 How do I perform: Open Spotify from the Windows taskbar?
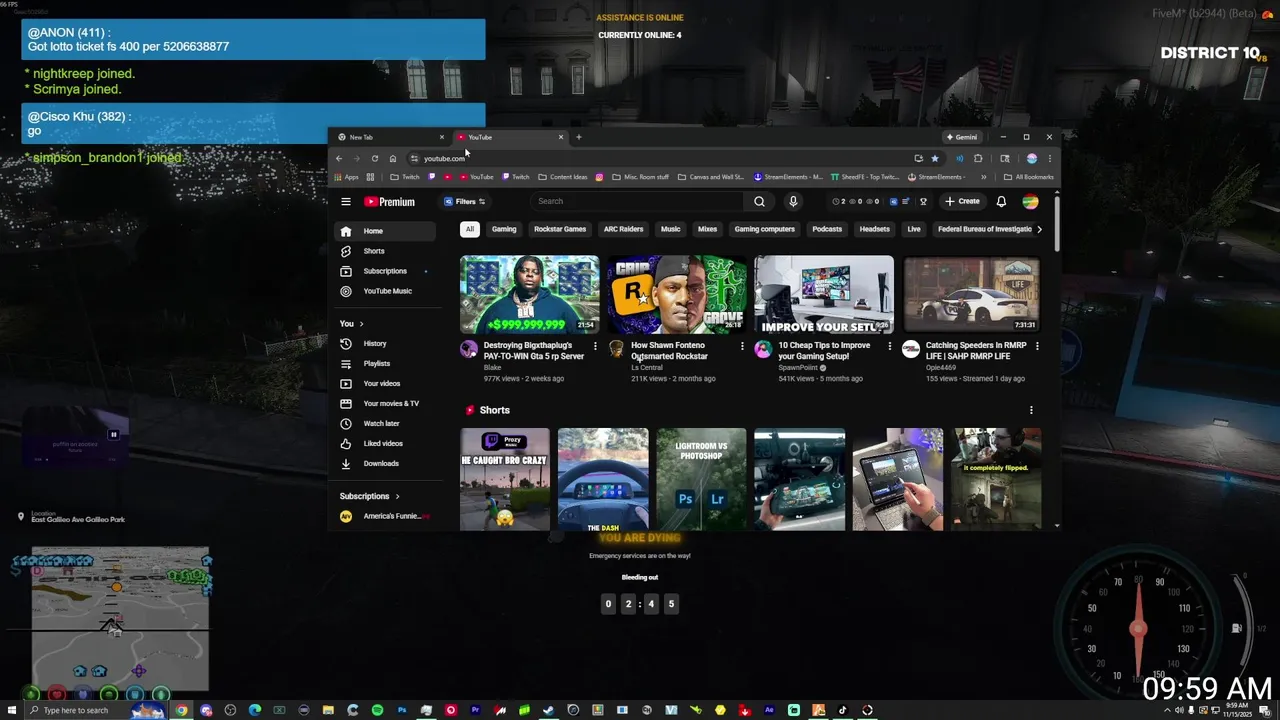point(377,710)
